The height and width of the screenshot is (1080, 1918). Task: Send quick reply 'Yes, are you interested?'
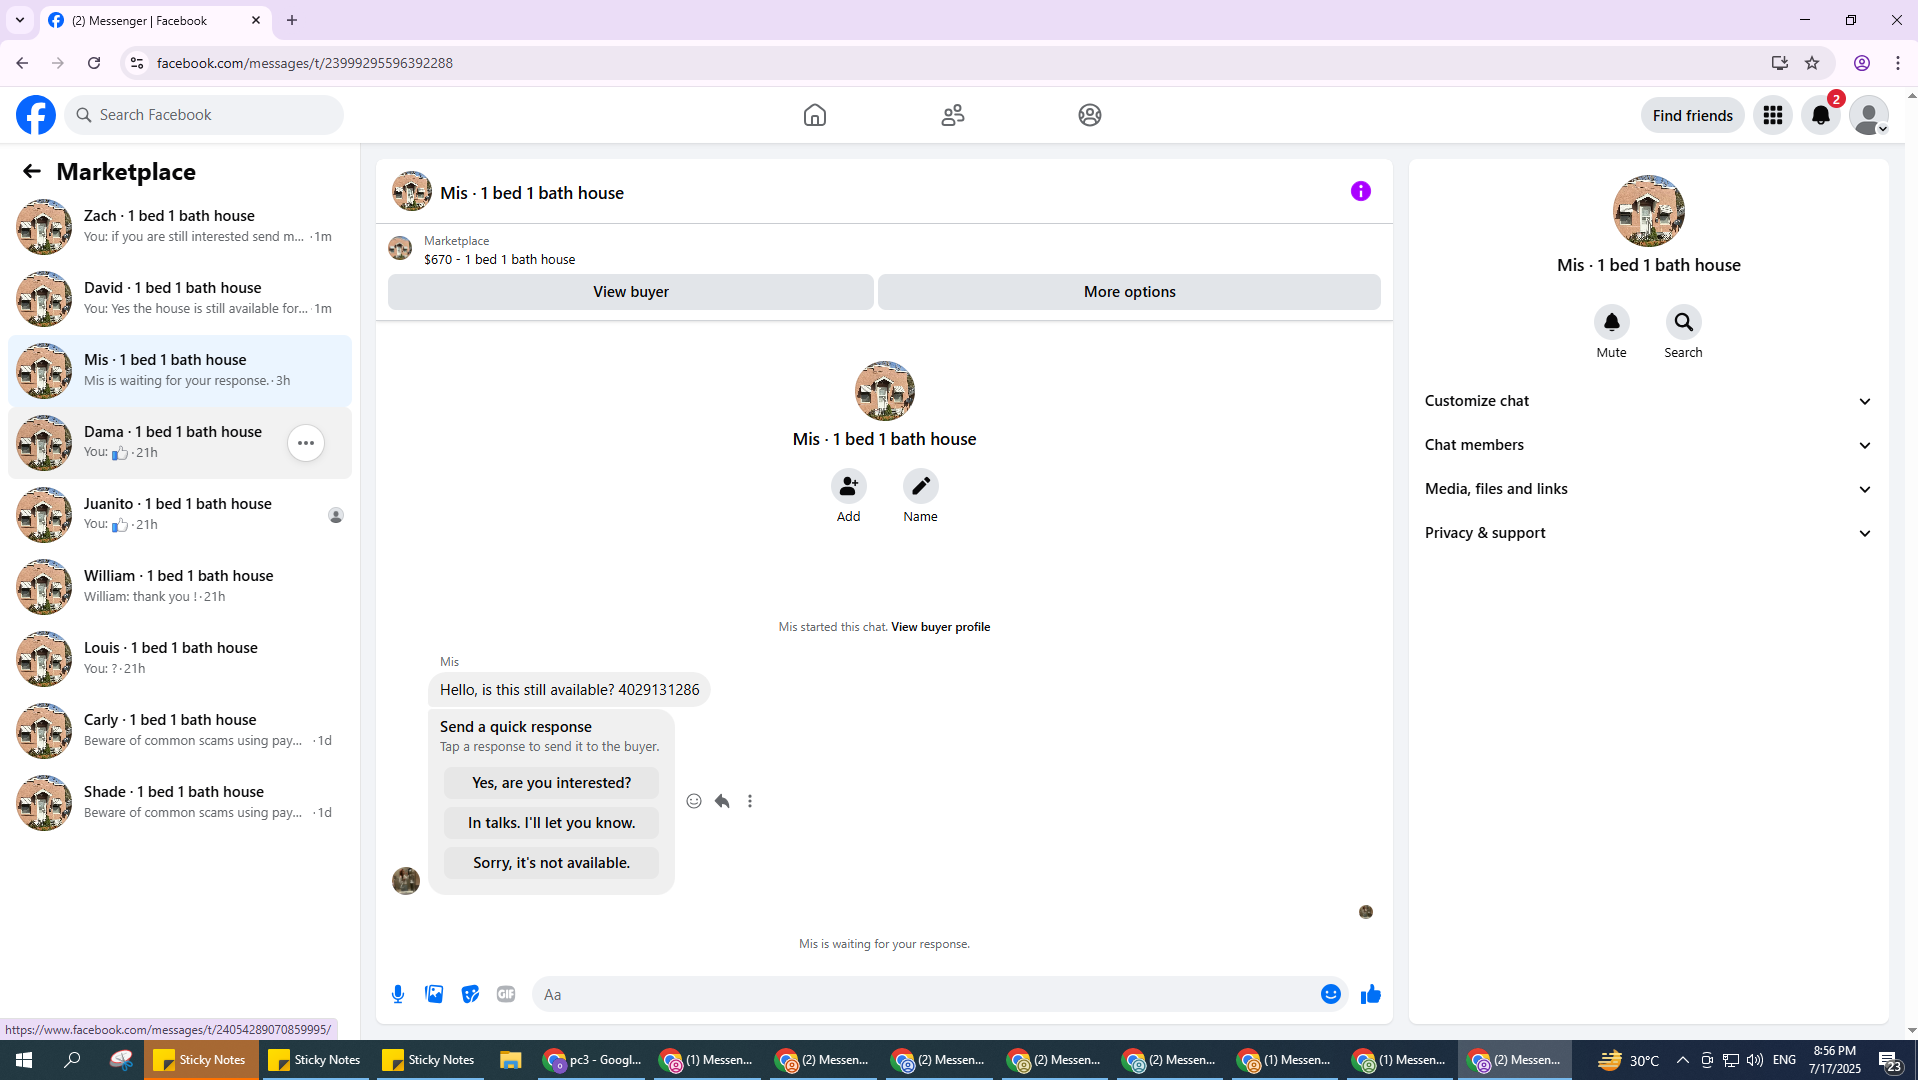(x=552, y=783)
